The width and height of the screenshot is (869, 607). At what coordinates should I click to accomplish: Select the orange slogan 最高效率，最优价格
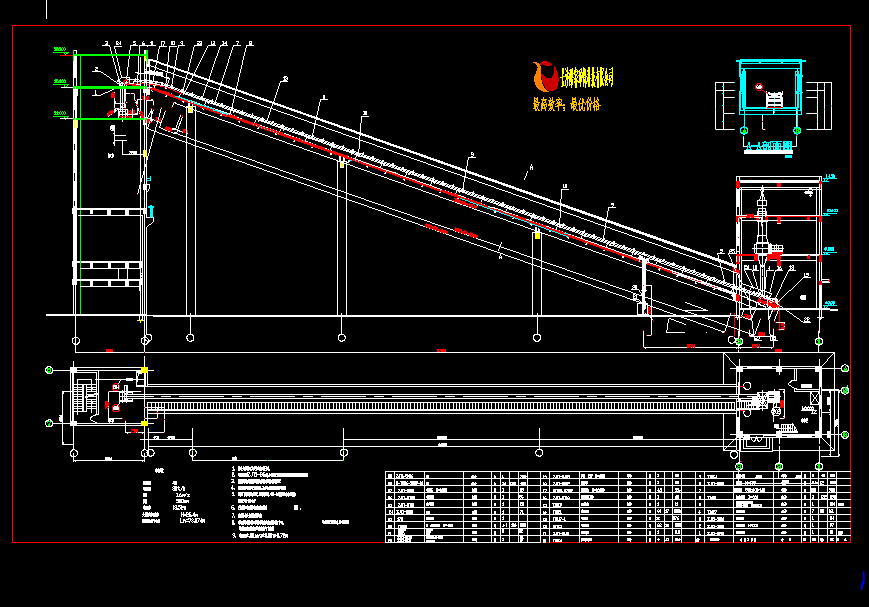pyautogui.click(x=566, y=104)
